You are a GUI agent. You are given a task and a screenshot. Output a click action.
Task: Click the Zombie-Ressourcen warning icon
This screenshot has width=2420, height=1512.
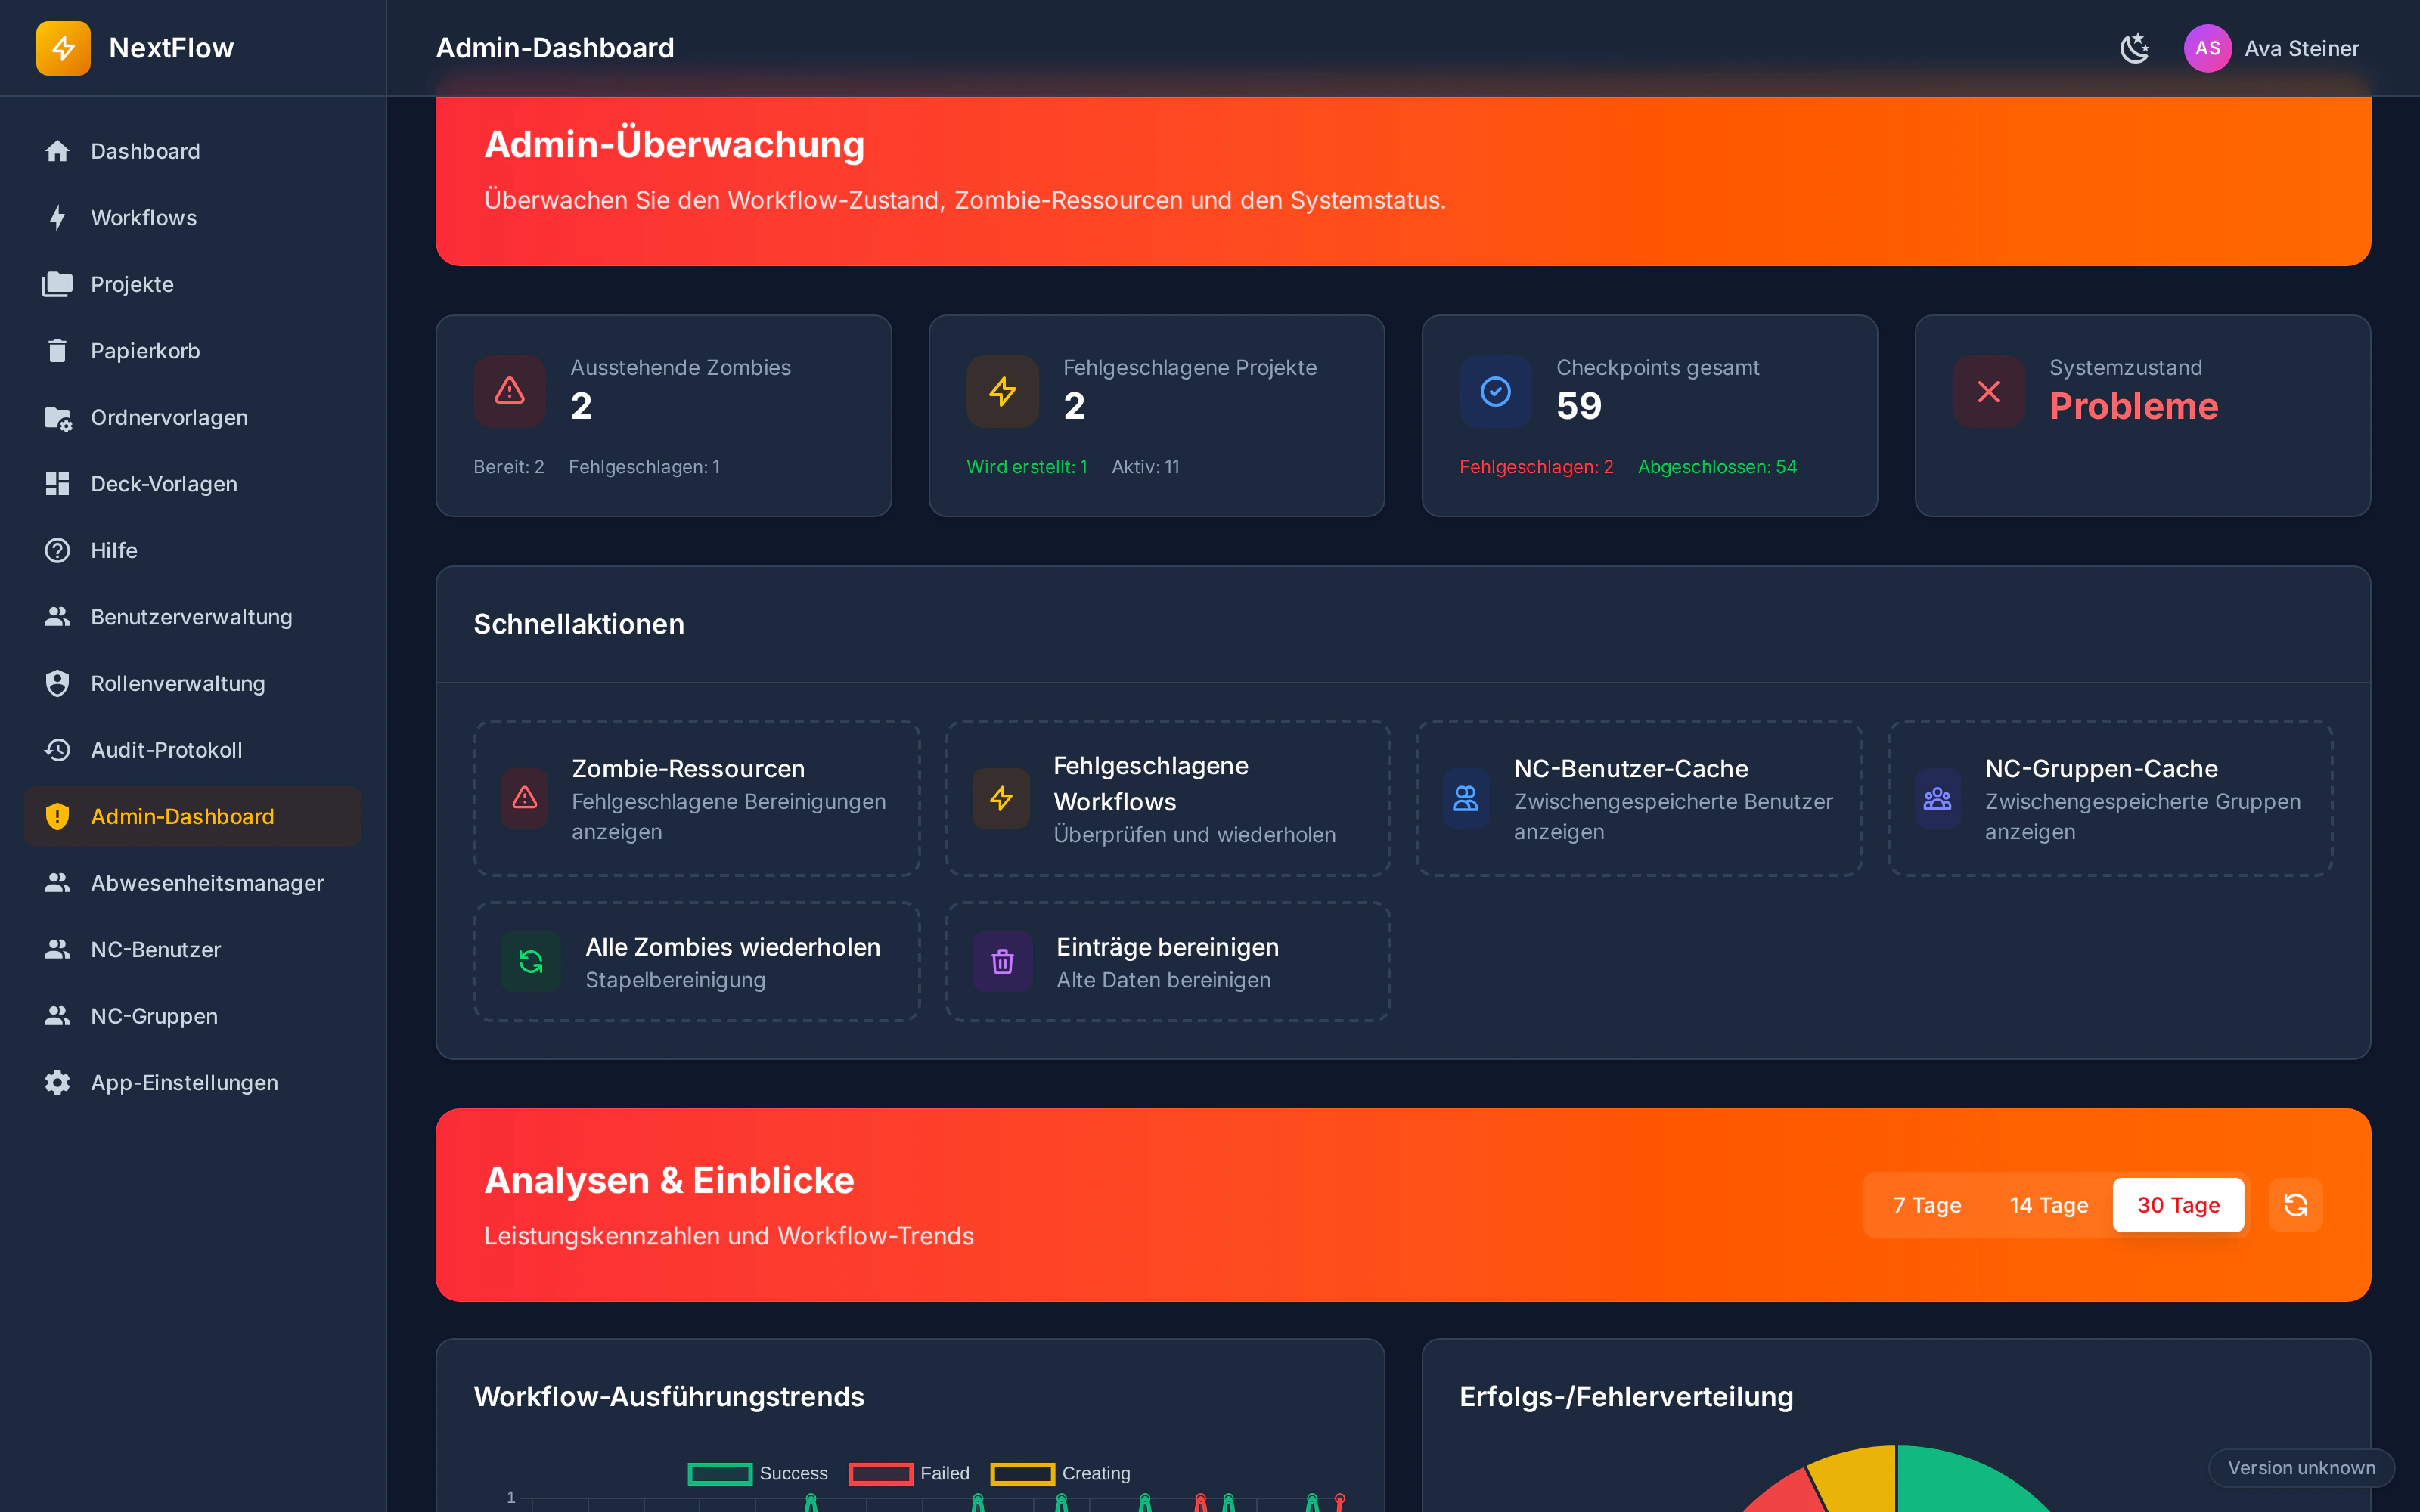[x=524, y=798]
